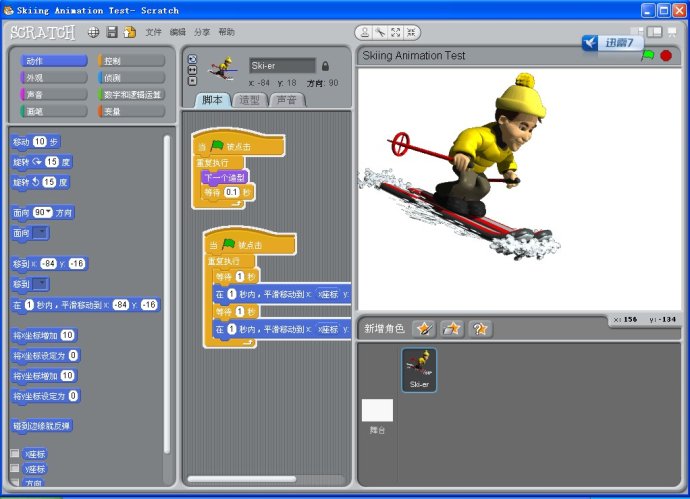Open the 面向 target dropdown in palette
690x499 pixels.
pyautogui.click(x=40, y=233)
